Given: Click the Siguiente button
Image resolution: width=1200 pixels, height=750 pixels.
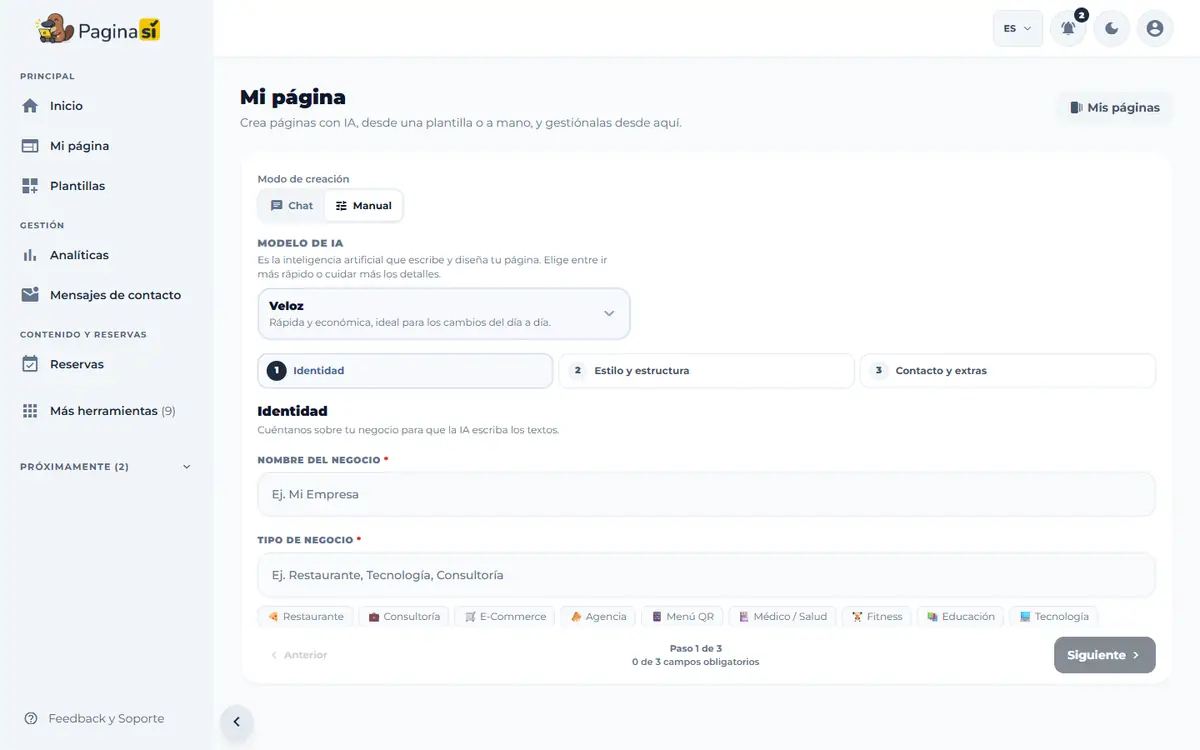Looking at the screenshot, I should (x=1104, y=655).
